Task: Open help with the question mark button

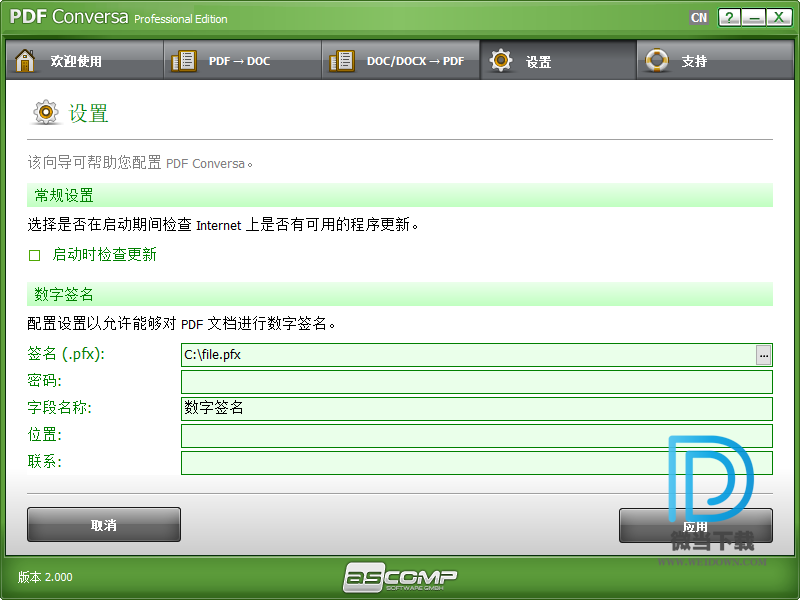Action: (730, 18)
